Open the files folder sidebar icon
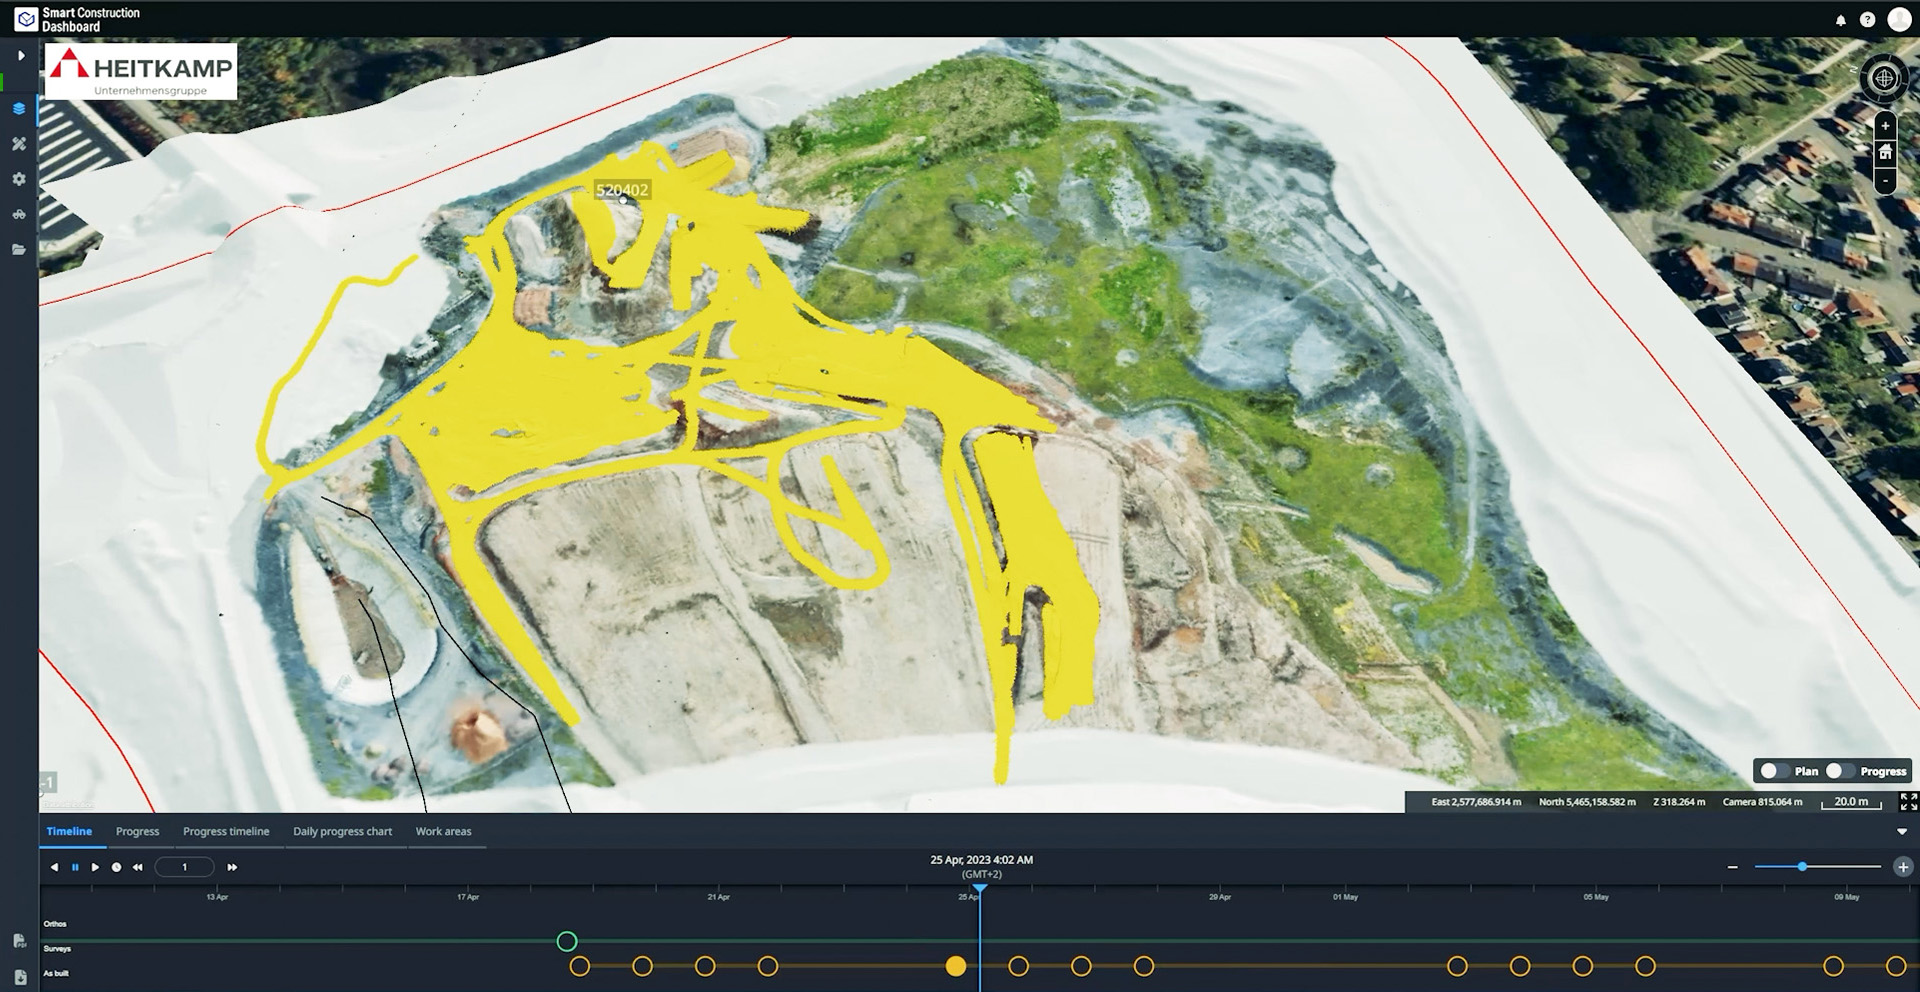1920x992 pixels. pyautogui.click(x=19, y=250)
